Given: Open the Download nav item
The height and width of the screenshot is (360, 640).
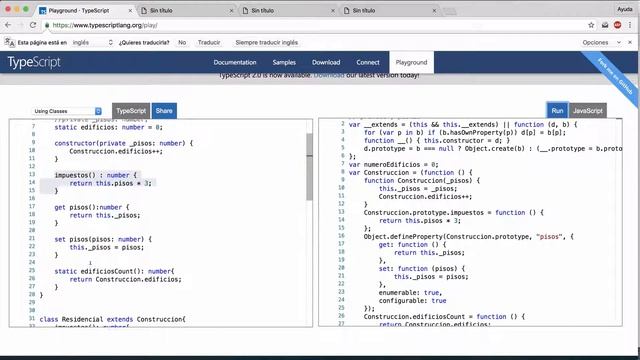Looking at the screenshot, I should [326, 62].
